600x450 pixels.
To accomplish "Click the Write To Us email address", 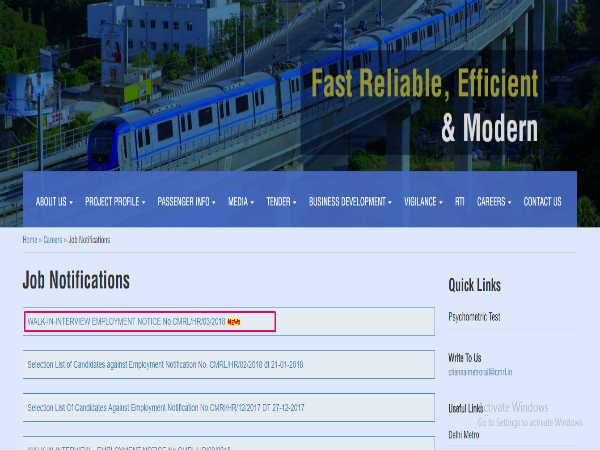I will pyautogui.click(x=480, y=372).
